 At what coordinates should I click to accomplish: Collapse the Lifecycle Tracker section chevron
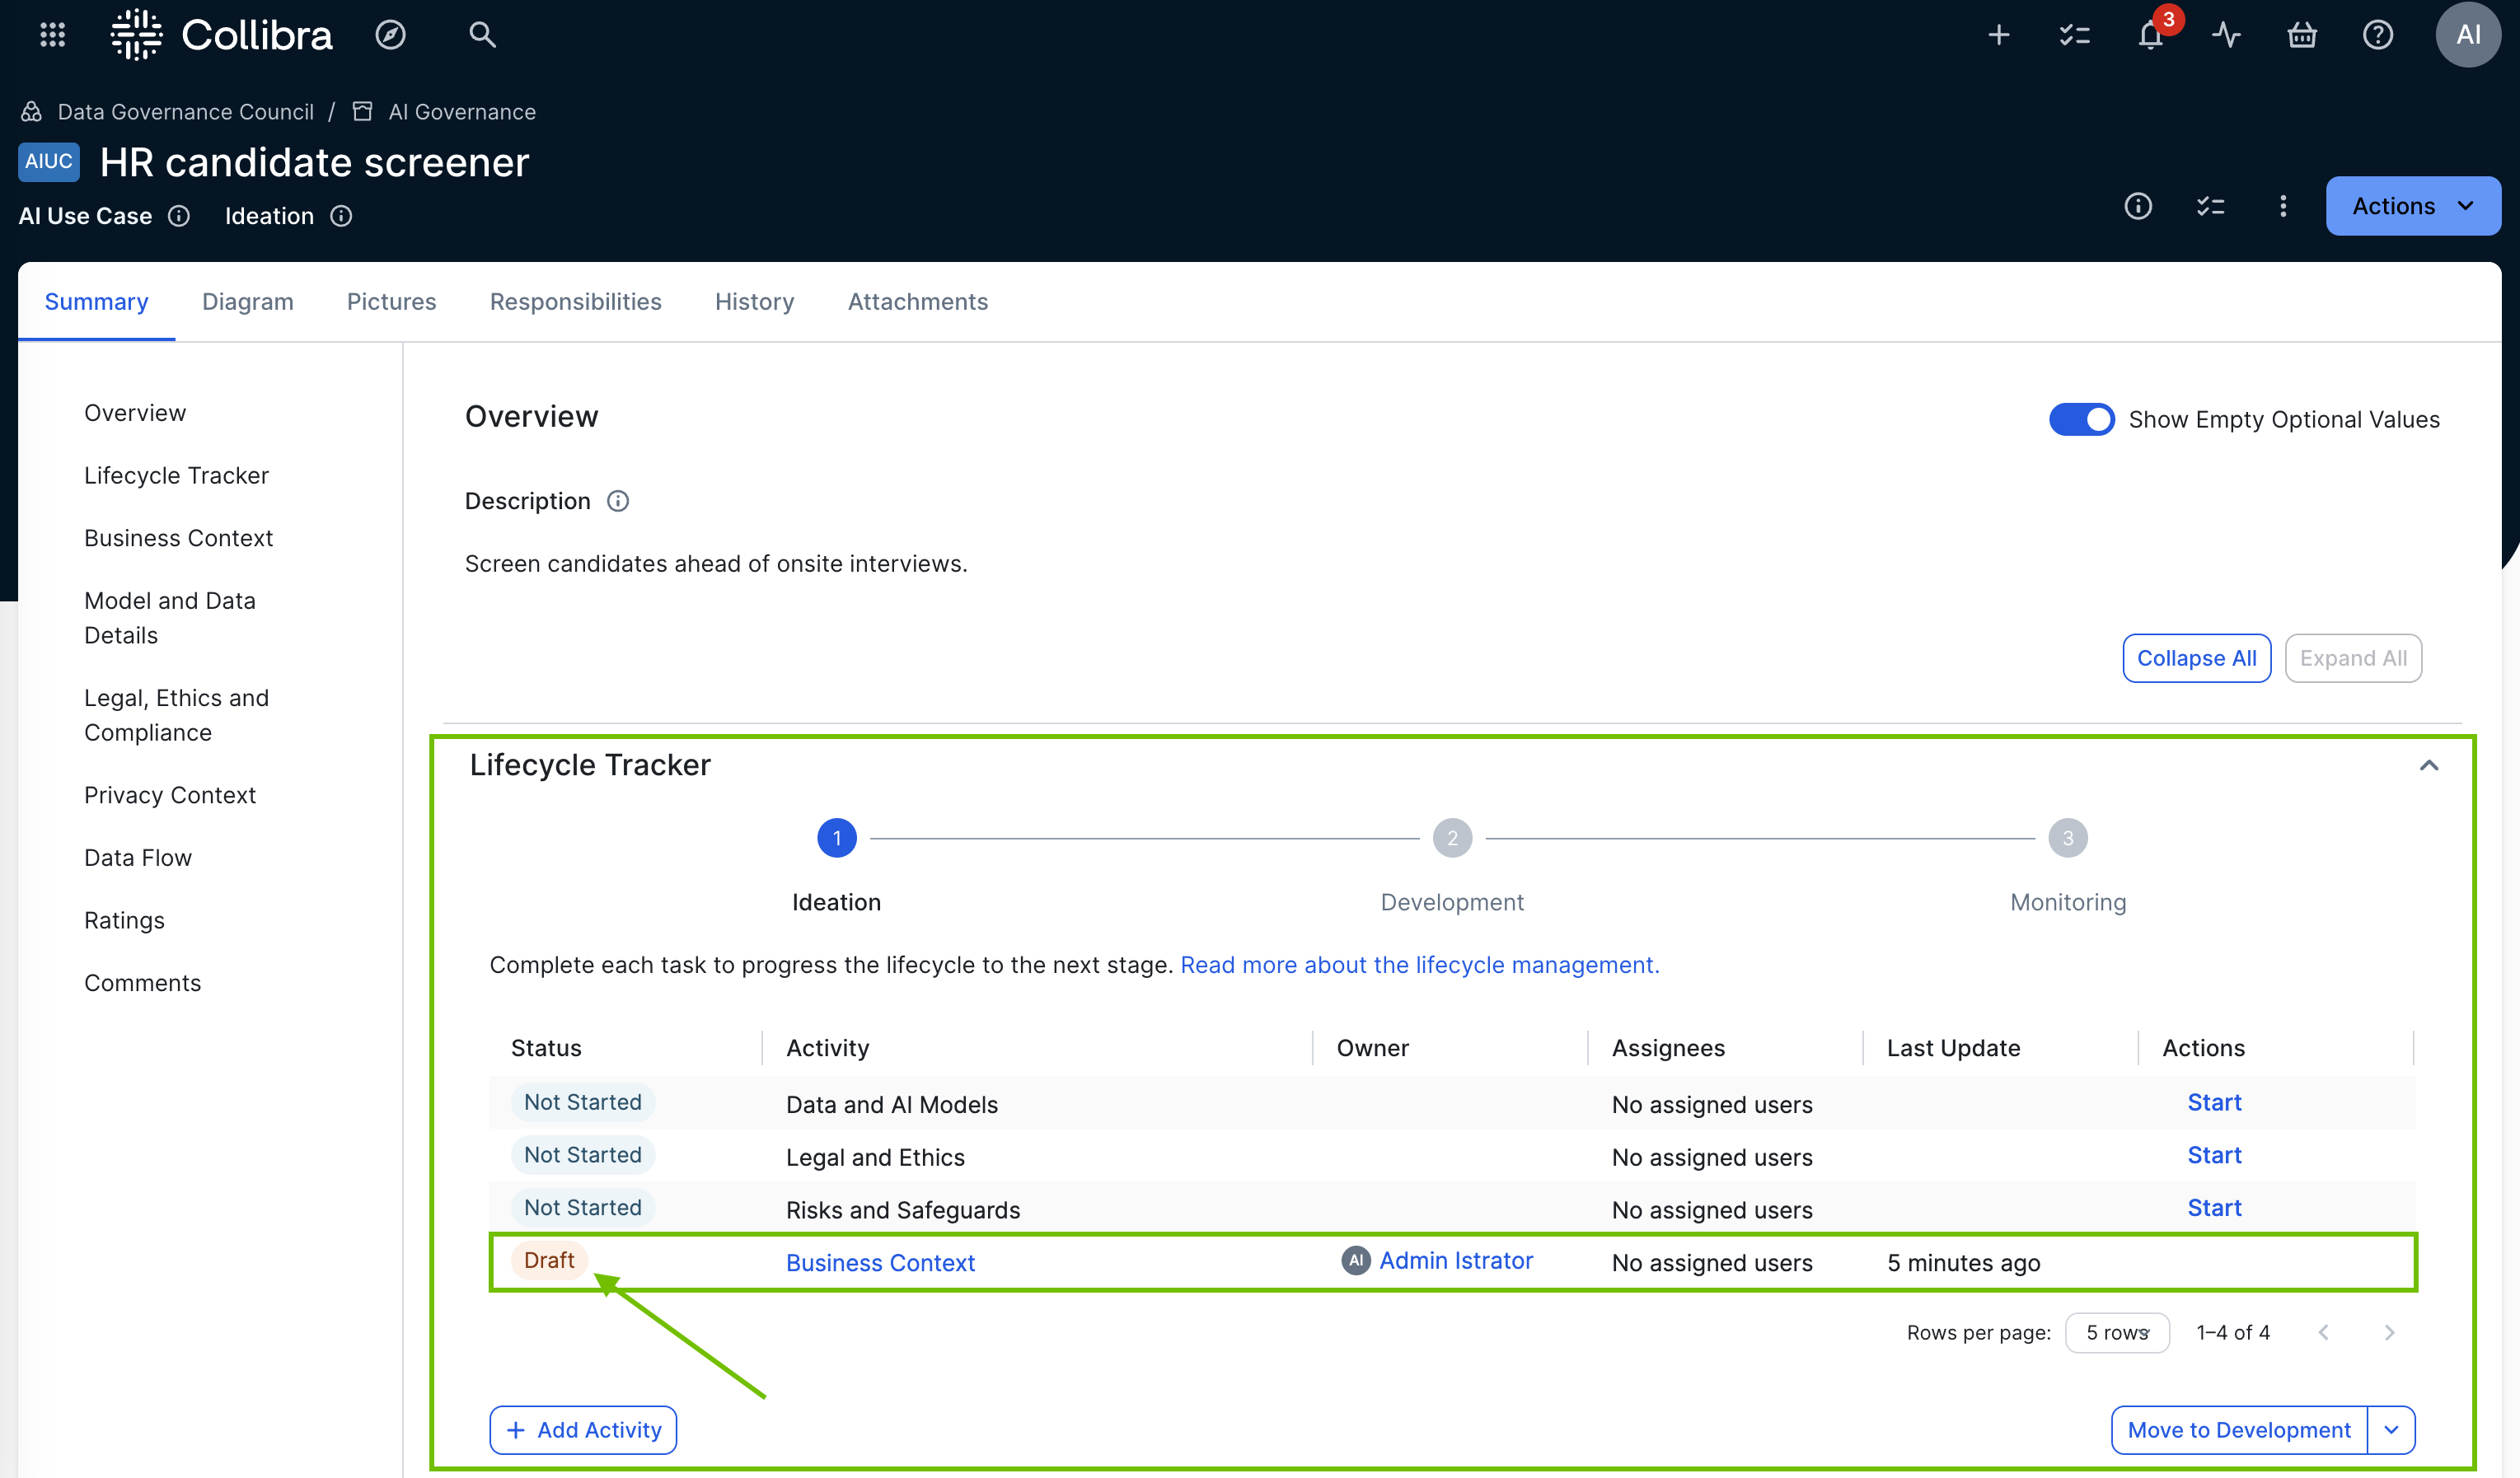pyautogui.click(x=2429, y=766)
